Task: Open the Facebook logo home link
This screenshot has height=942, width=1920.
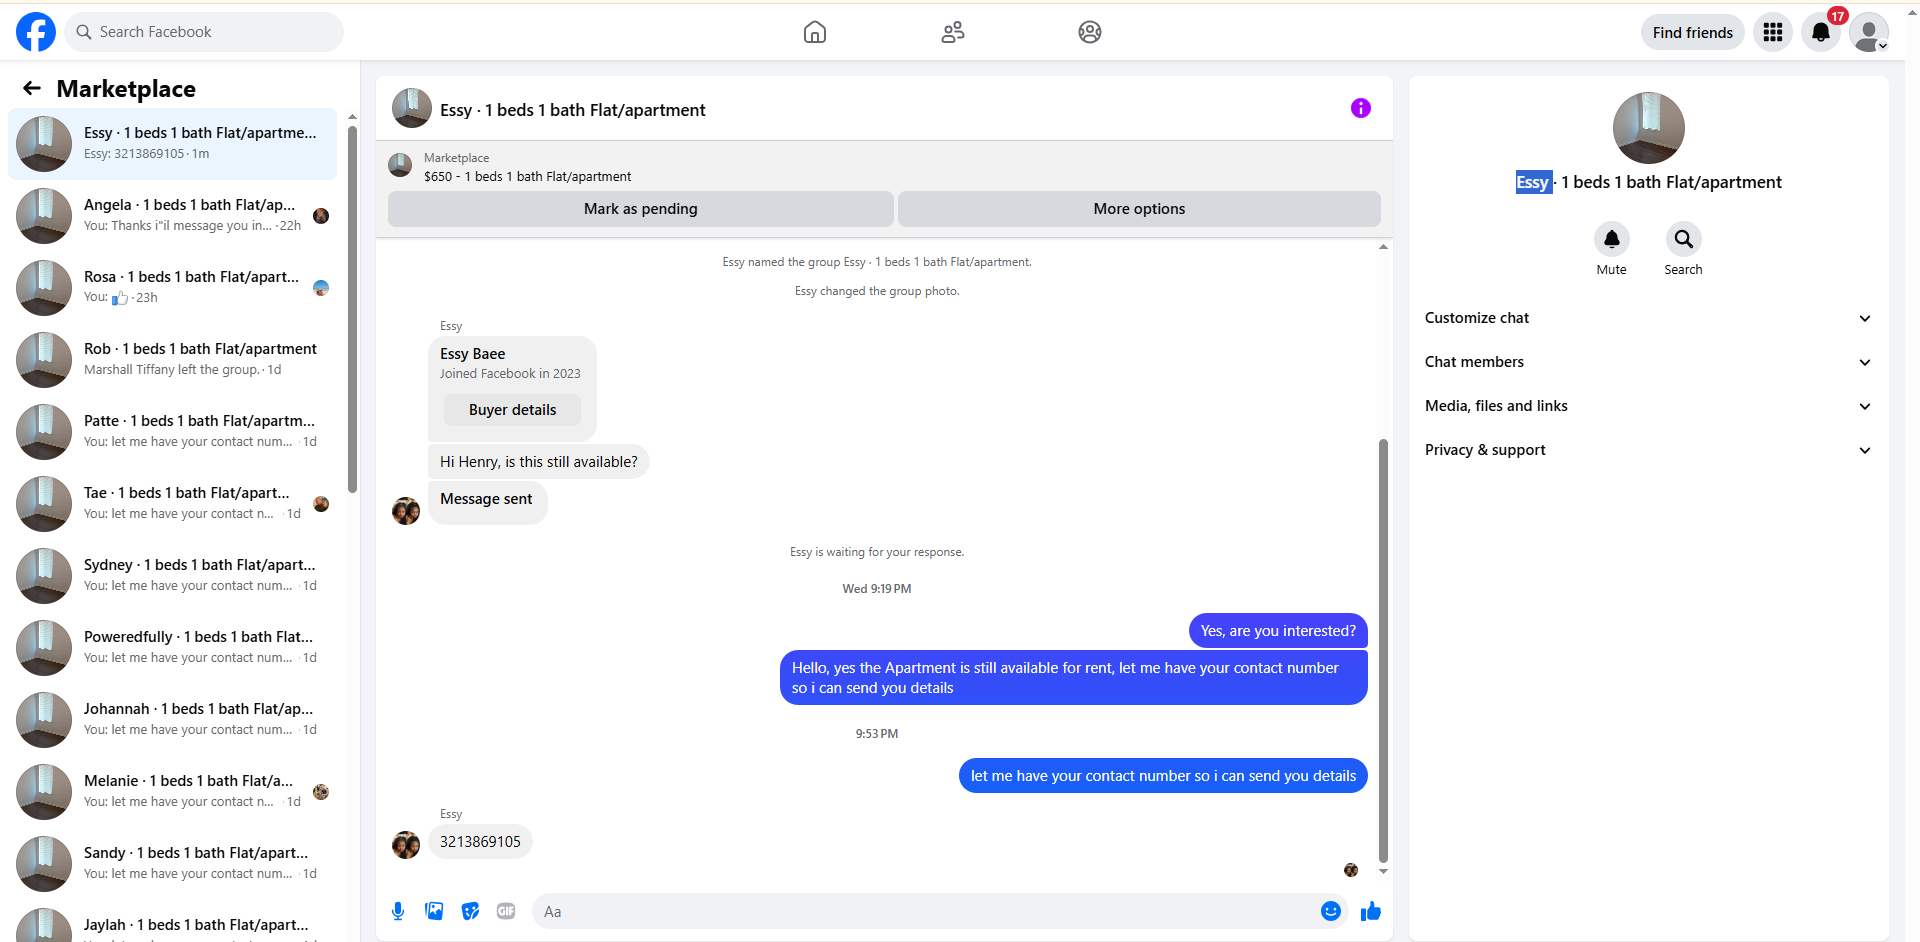Action: 36,32
